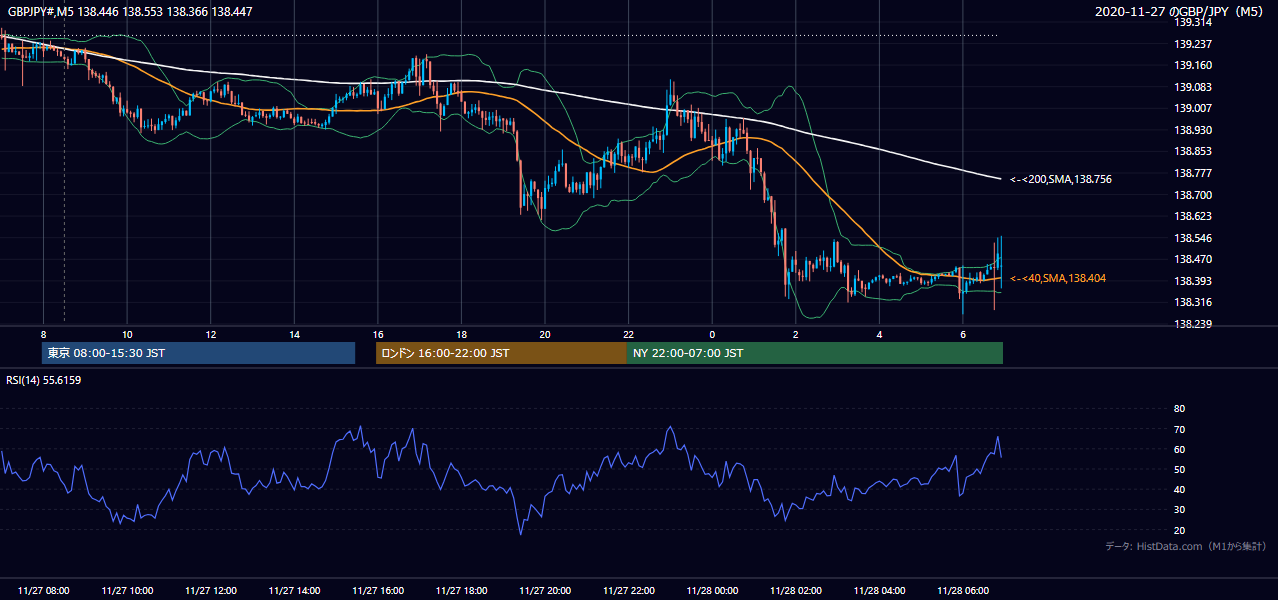This screenshot has height=600, width=1278.
Task: Click price axis value 138.777
Action: tap(1192, 173)
